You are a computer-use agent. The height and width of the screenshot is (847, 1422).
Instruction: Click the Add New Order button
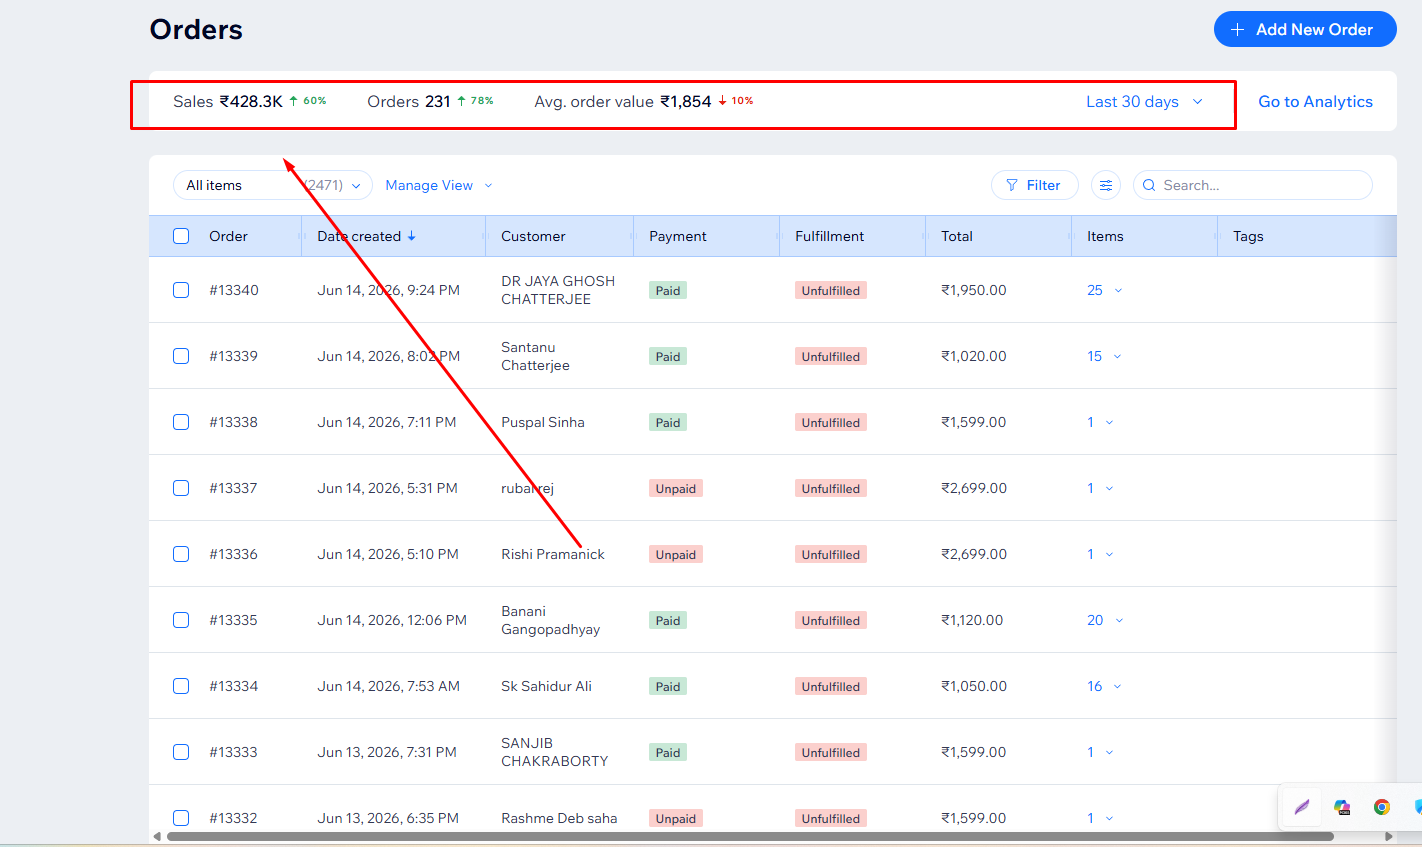pos(1305,29)
